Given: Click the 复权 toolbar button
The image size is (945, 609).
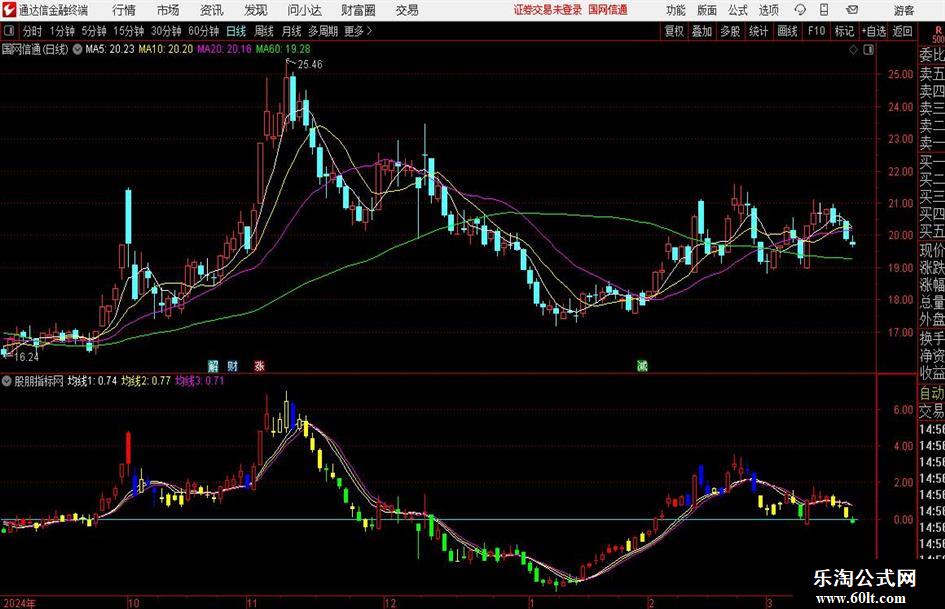Looking at the screenshot, I should pos(674,31).
